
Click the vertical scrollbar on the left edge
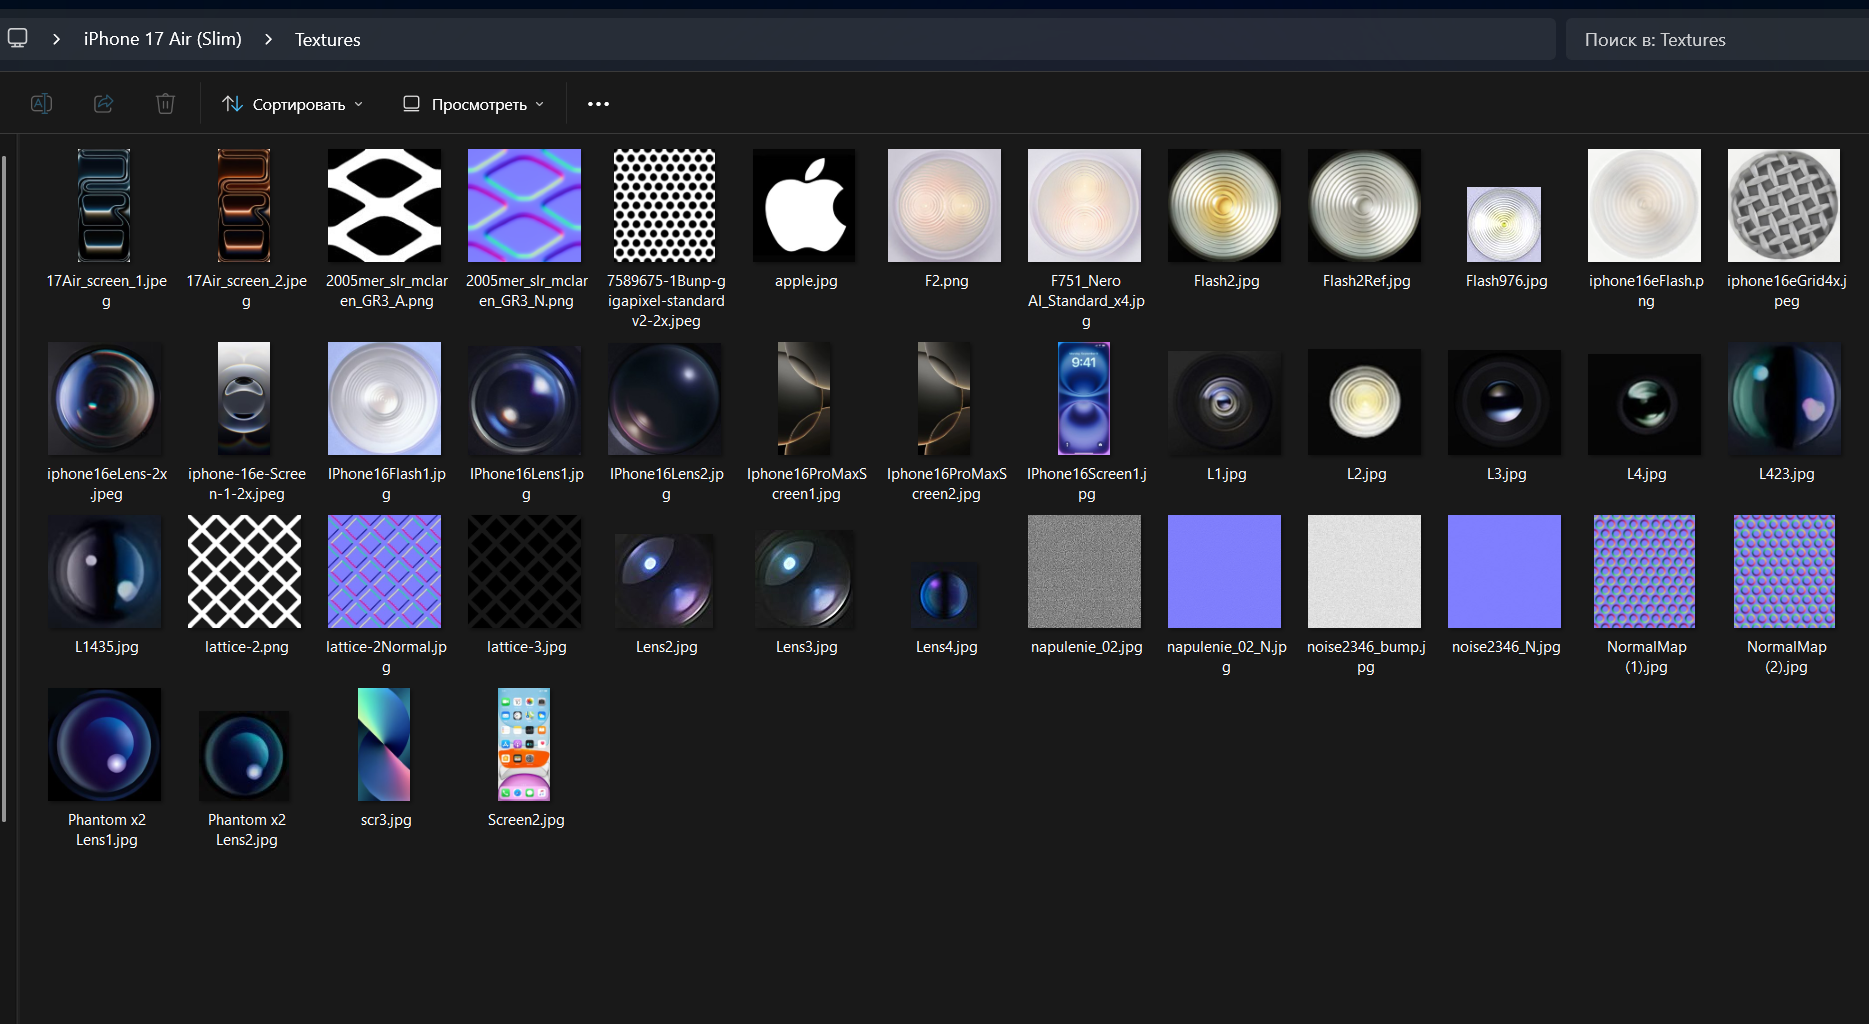(4, 488)
